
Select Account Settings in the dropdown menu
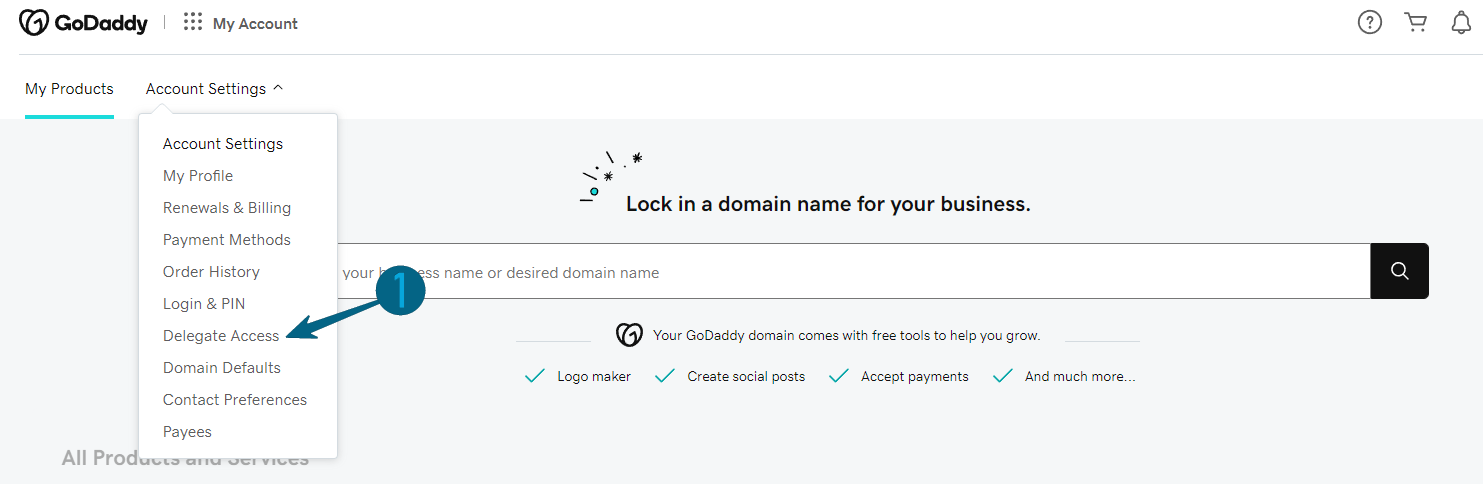point(223,144)
